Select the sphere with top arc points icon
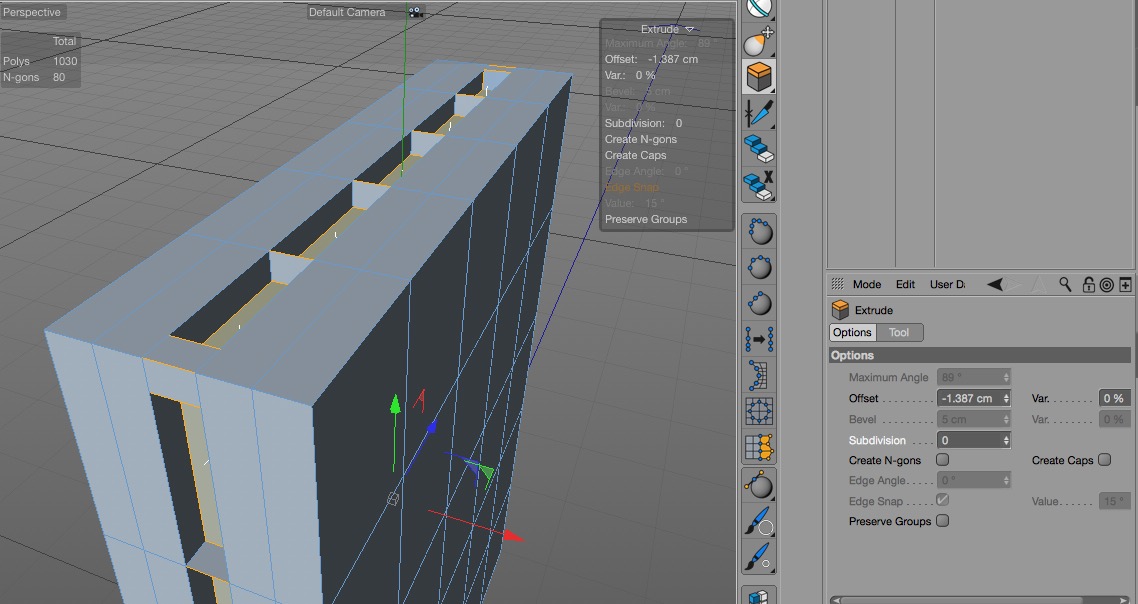The width and height of the screenshot is (1138, 604). point(759,267)
